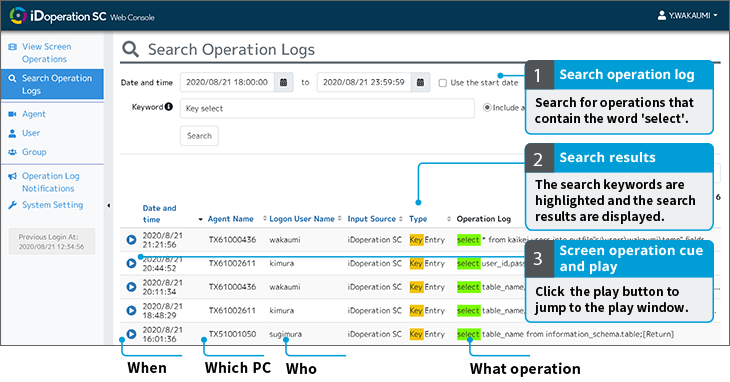Click the iDoperation SC logo icon
Image resolution: width=730 pixels, height=382 pixels.
(x=18, y=15)
